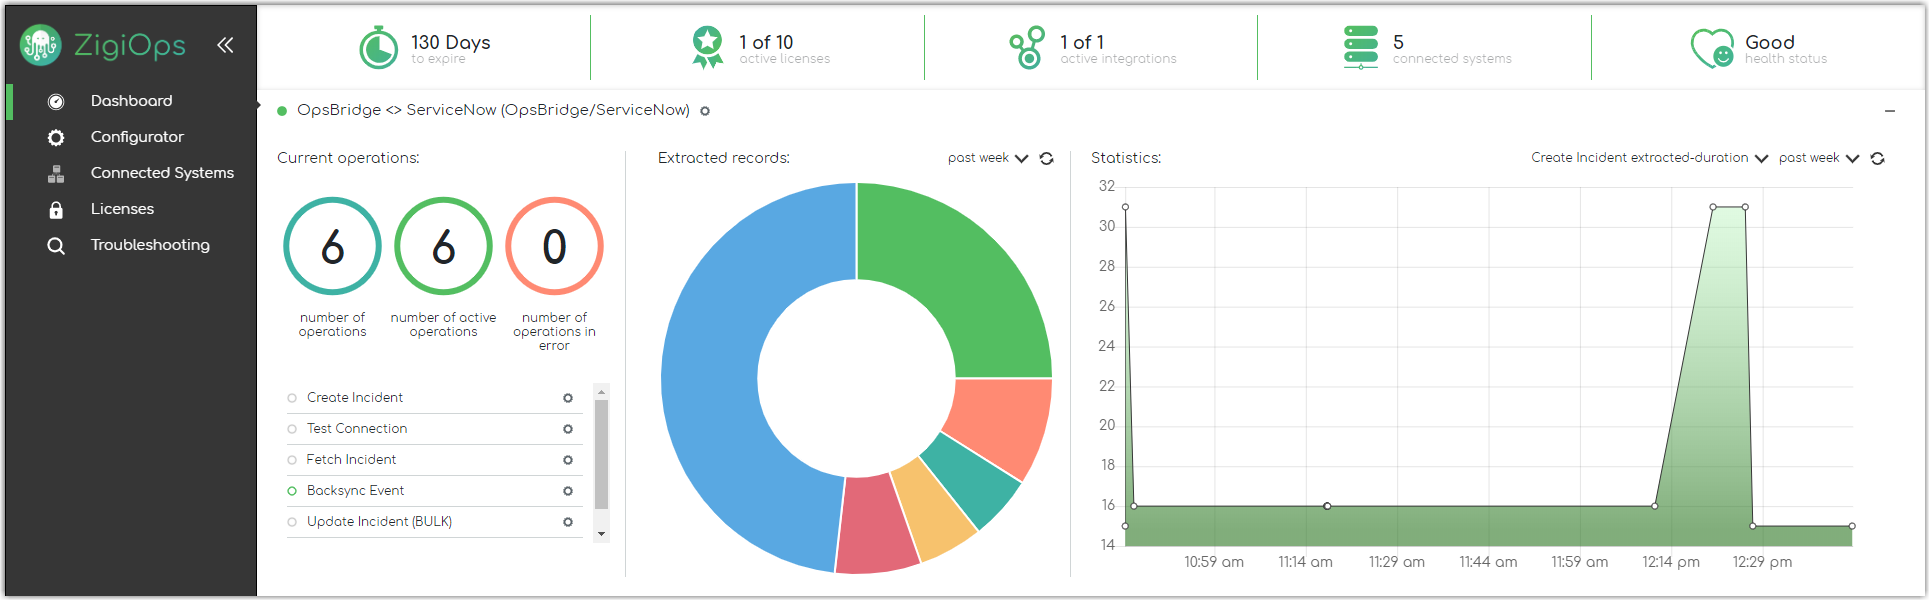Click gear icon next to Create Incident

click(568, 398)
